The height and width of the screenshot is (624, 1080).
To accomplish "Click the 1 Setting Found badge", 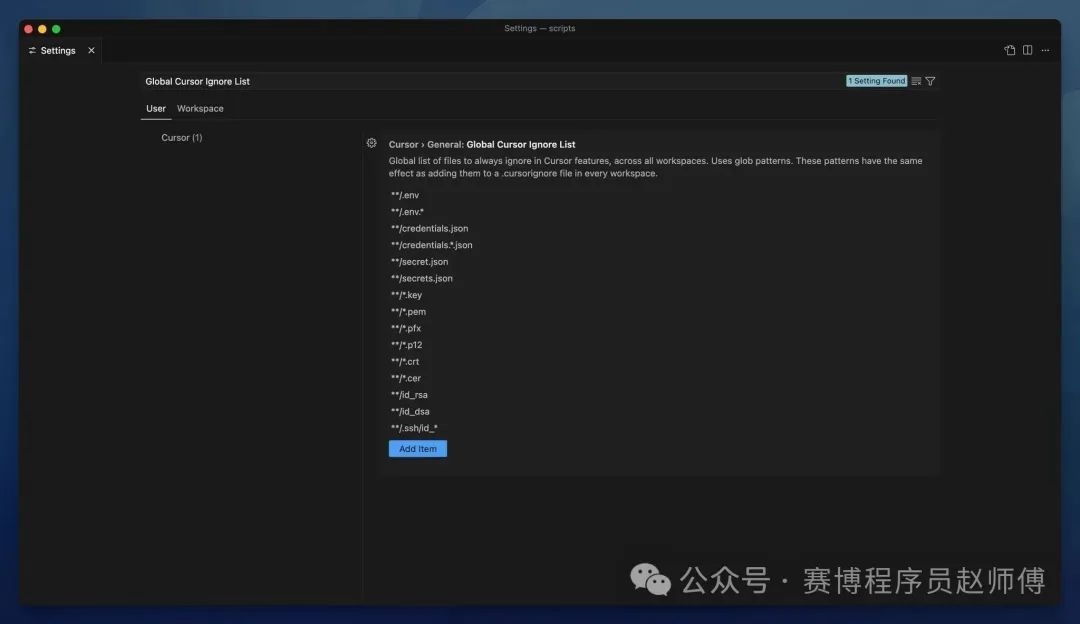I will coord(876,81).
